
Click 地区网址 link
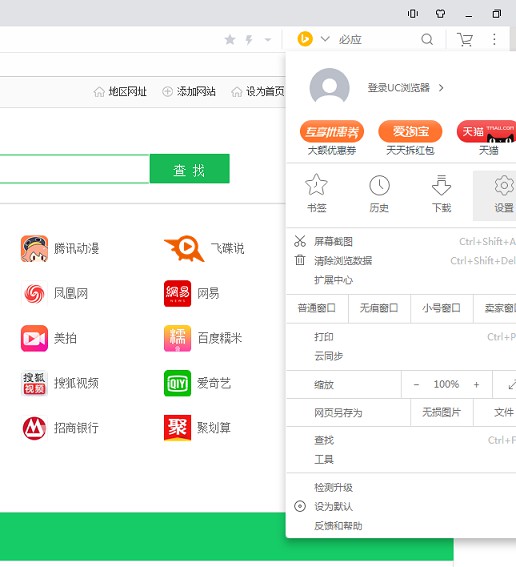click(x=128, y=91)
